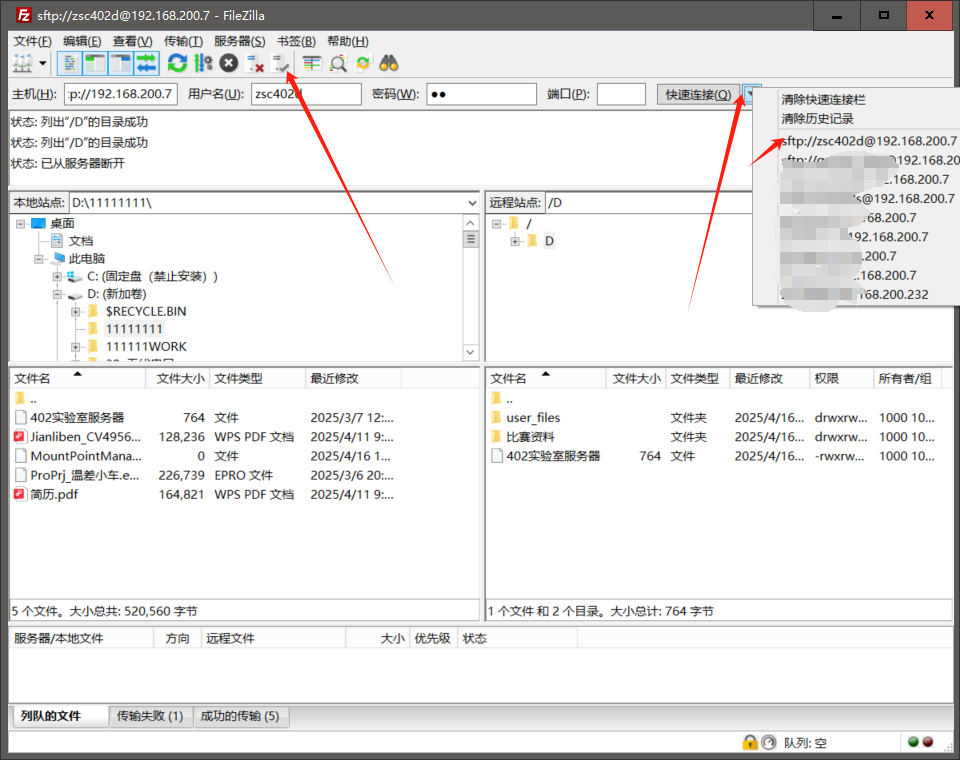960x760 pixels.
Task: Click the 端口 port field
Action: [x=621, y=94]
